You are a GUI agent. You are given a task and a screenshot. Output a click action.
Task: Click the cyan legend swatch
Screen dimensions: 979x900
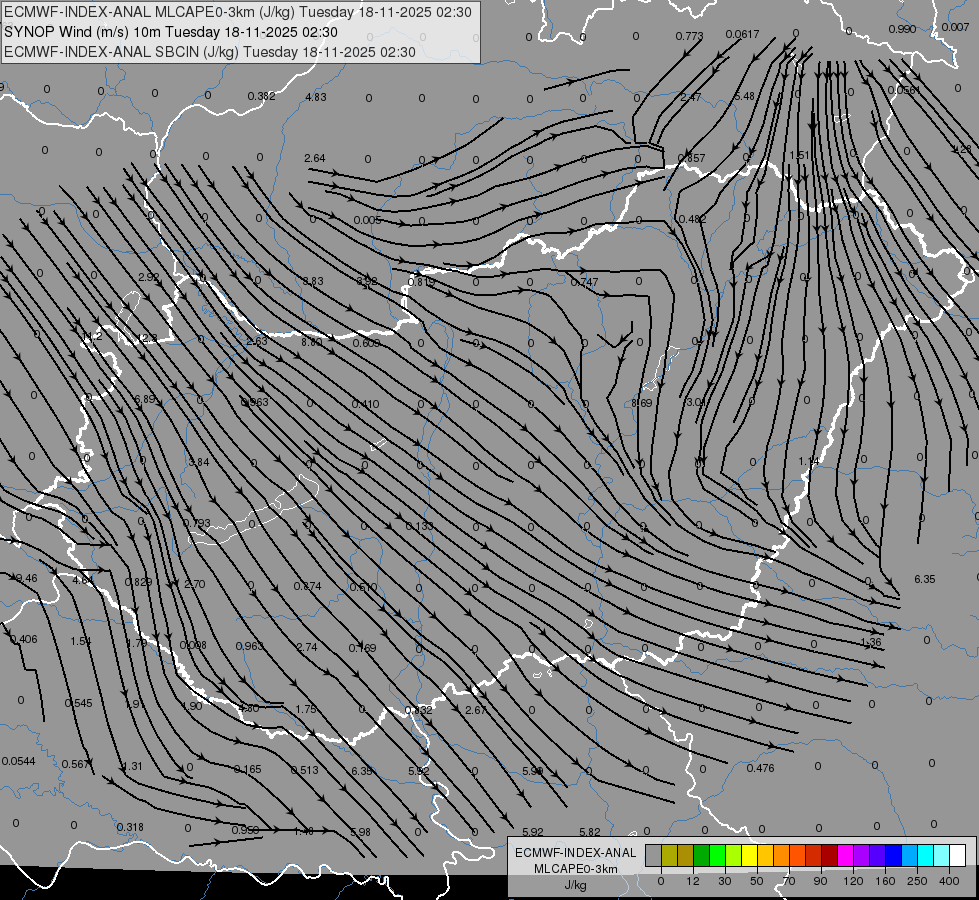[926, 855]
